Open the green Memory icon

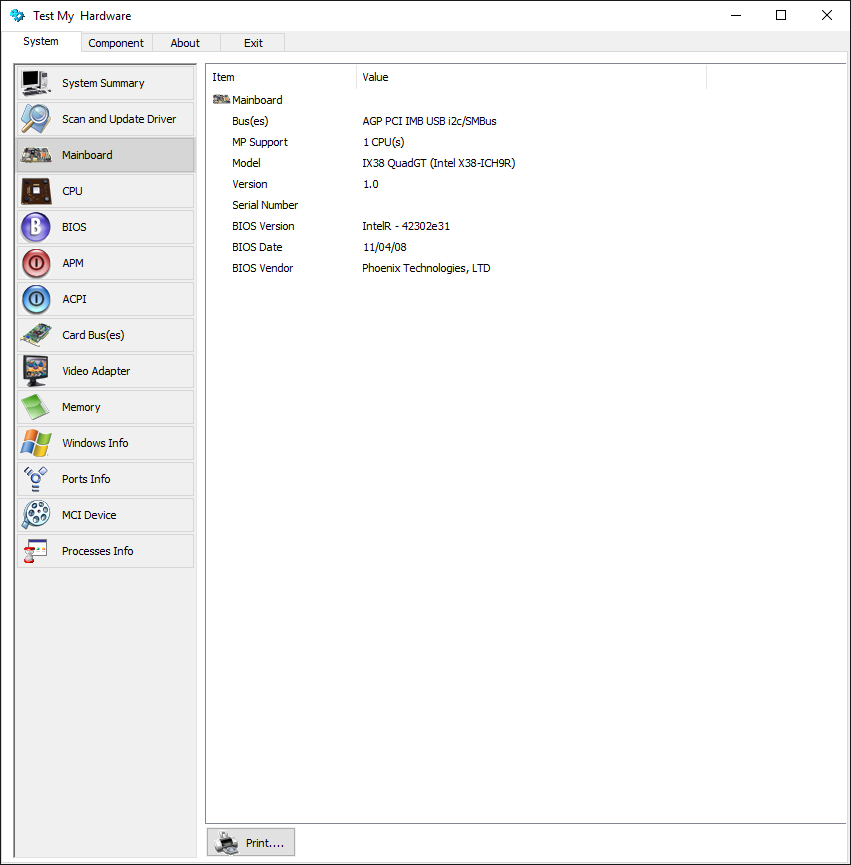pos(36,407)
